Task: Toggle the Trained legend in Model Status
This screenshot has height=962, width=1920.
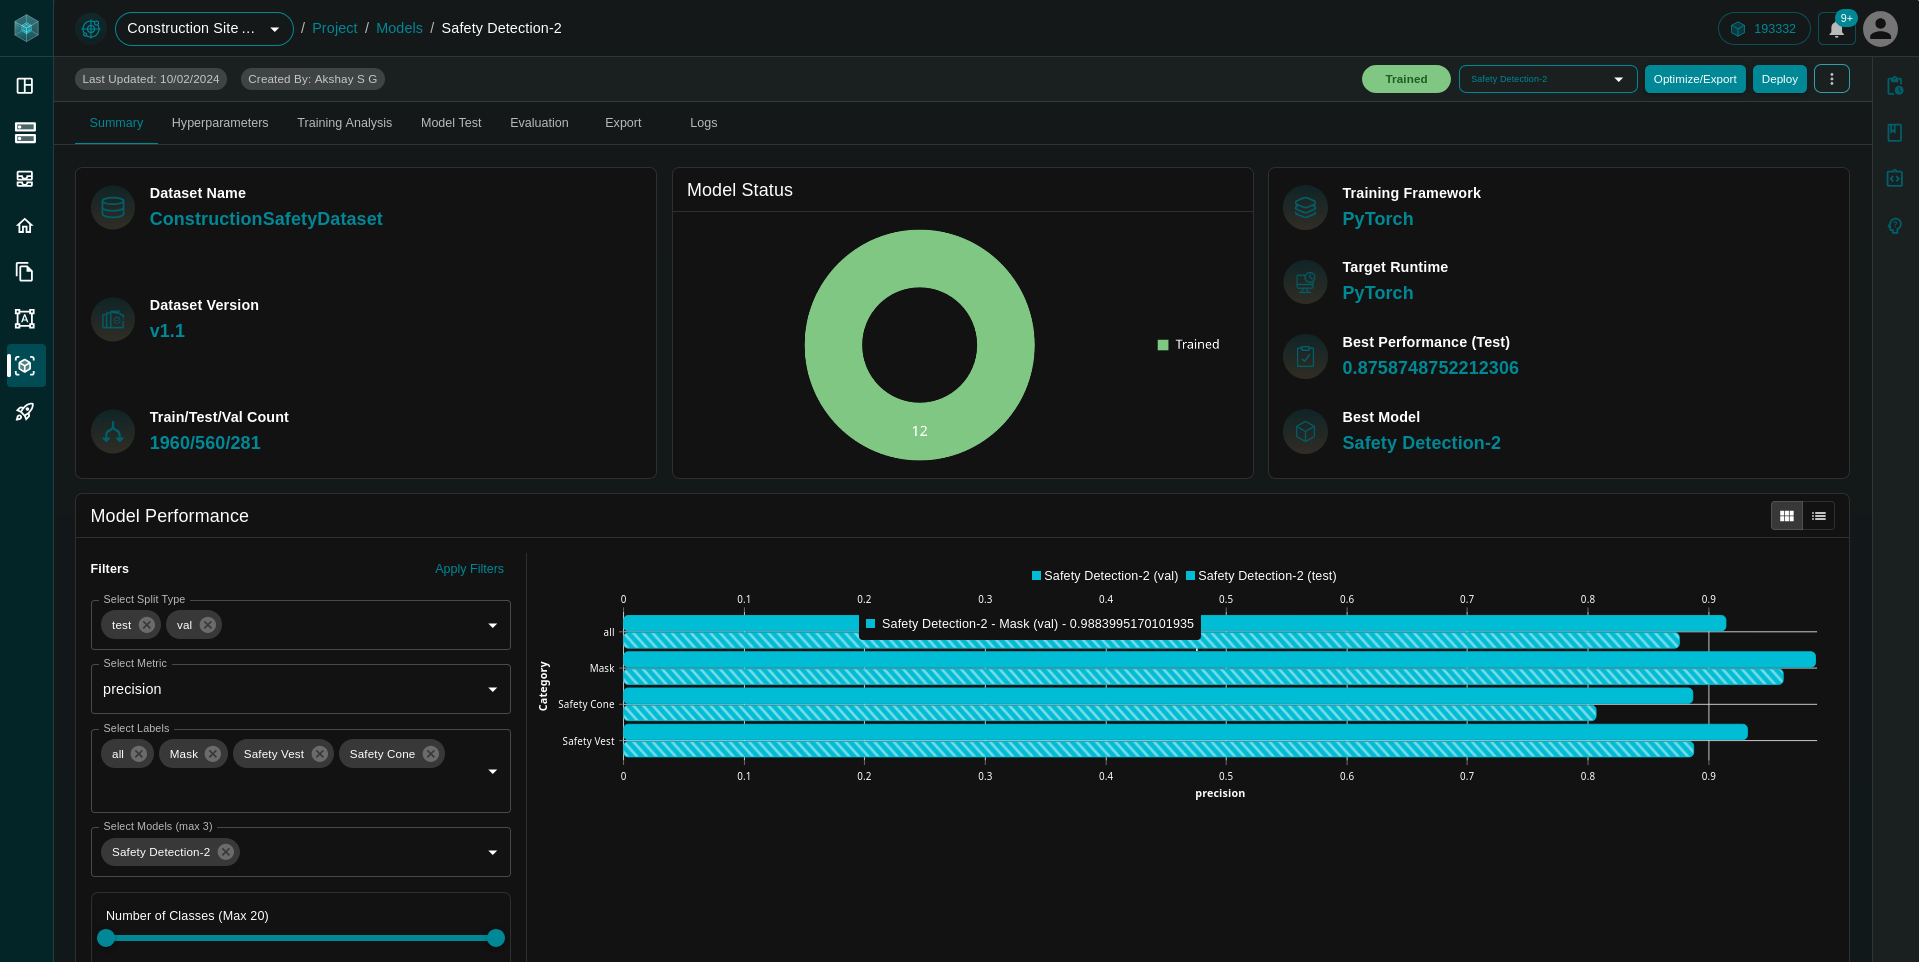Action: (x=1188, y=345)
